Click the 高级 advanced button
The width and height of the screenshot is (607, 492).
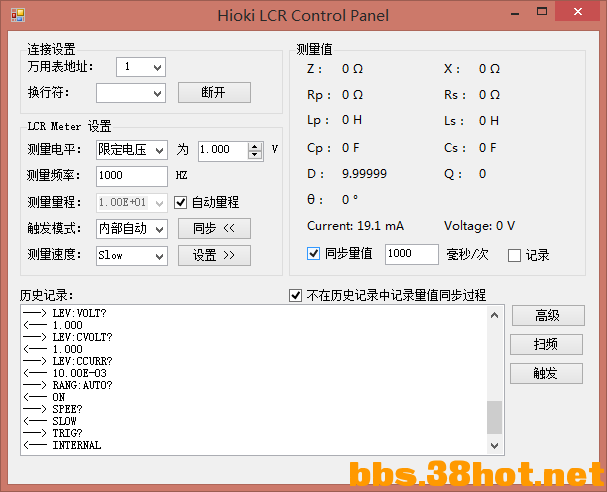548,315
